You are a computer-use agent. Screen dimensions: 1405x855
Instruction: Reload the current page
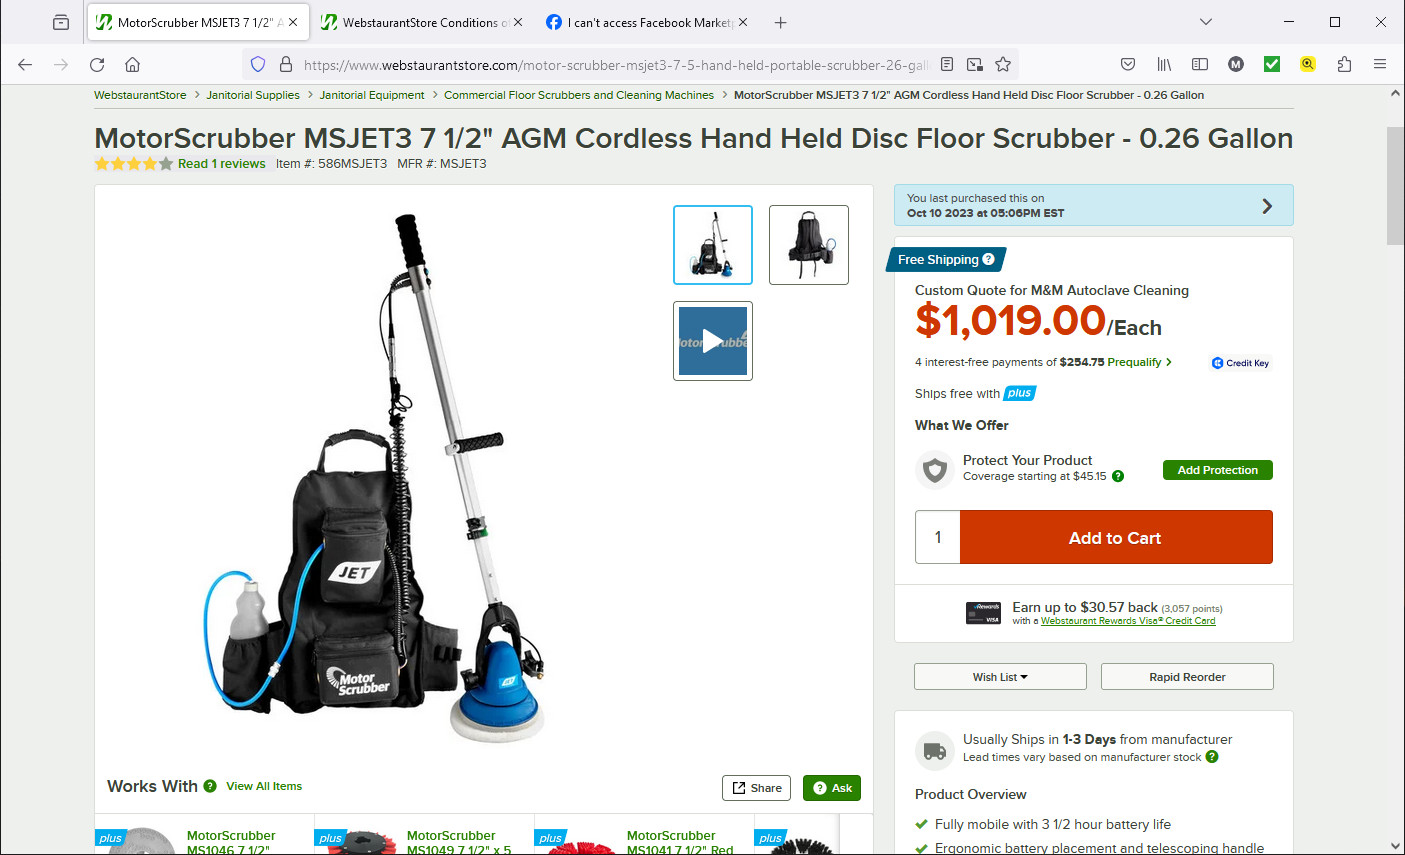point(97,64)
